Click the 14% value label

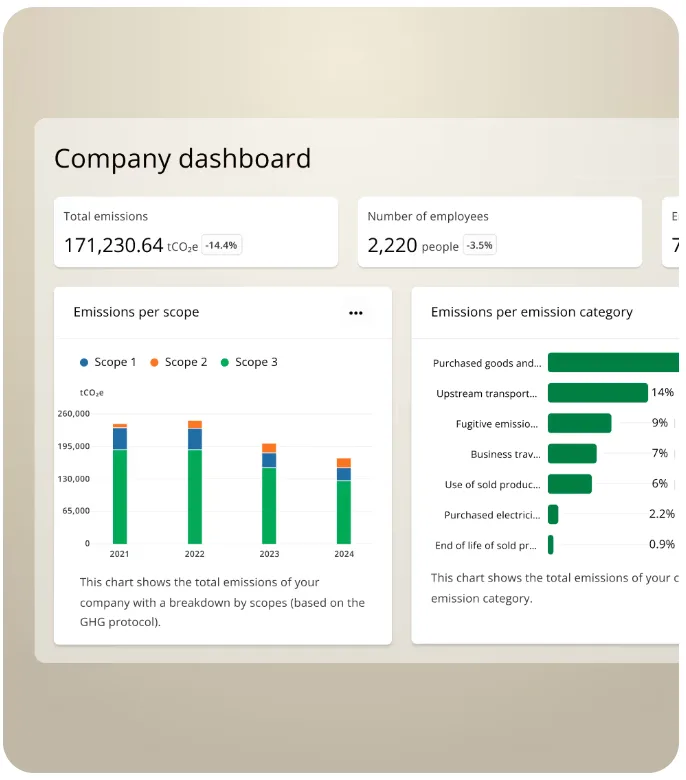pos(663,392)
